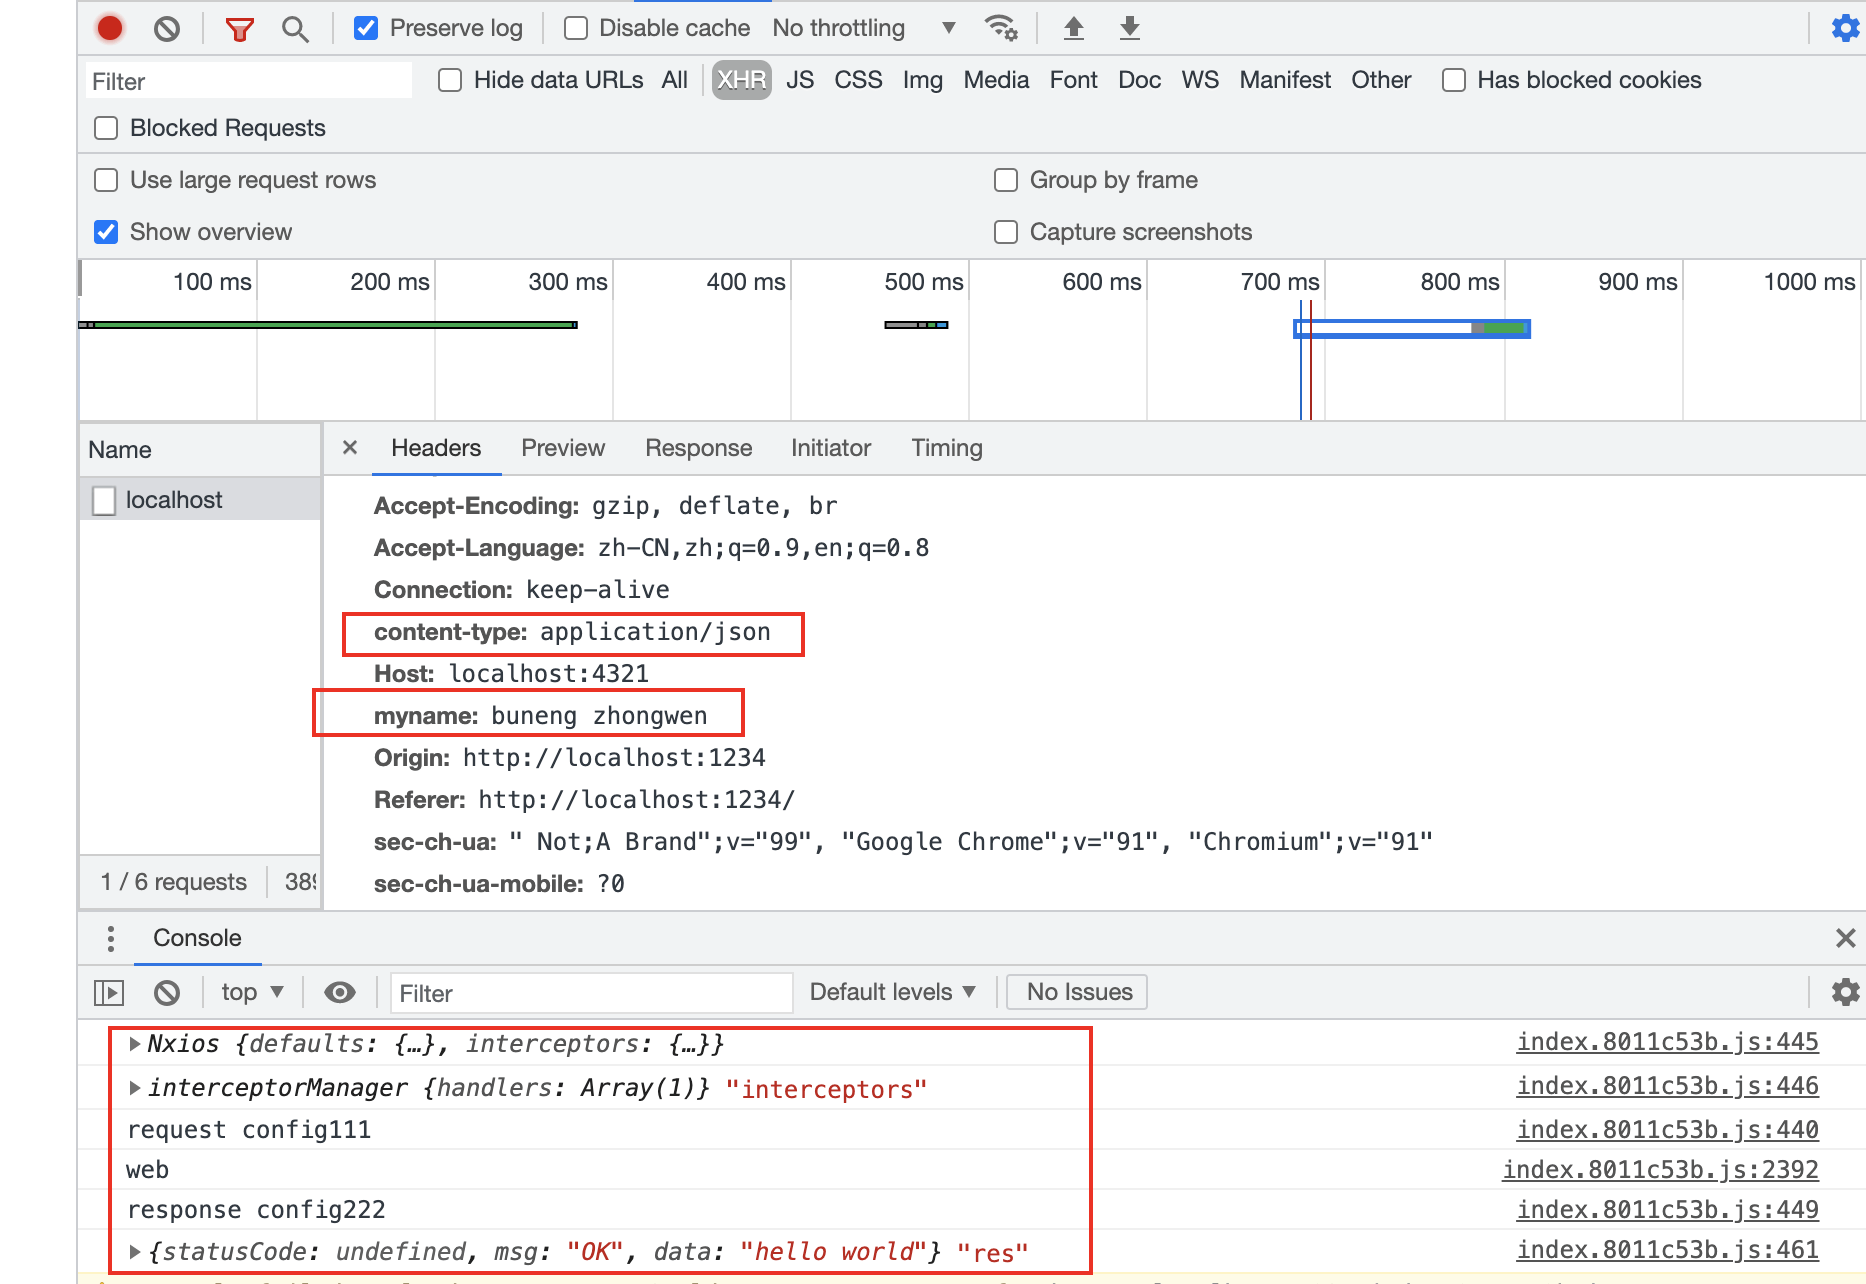Click the No Issues button

[1078, 992]
